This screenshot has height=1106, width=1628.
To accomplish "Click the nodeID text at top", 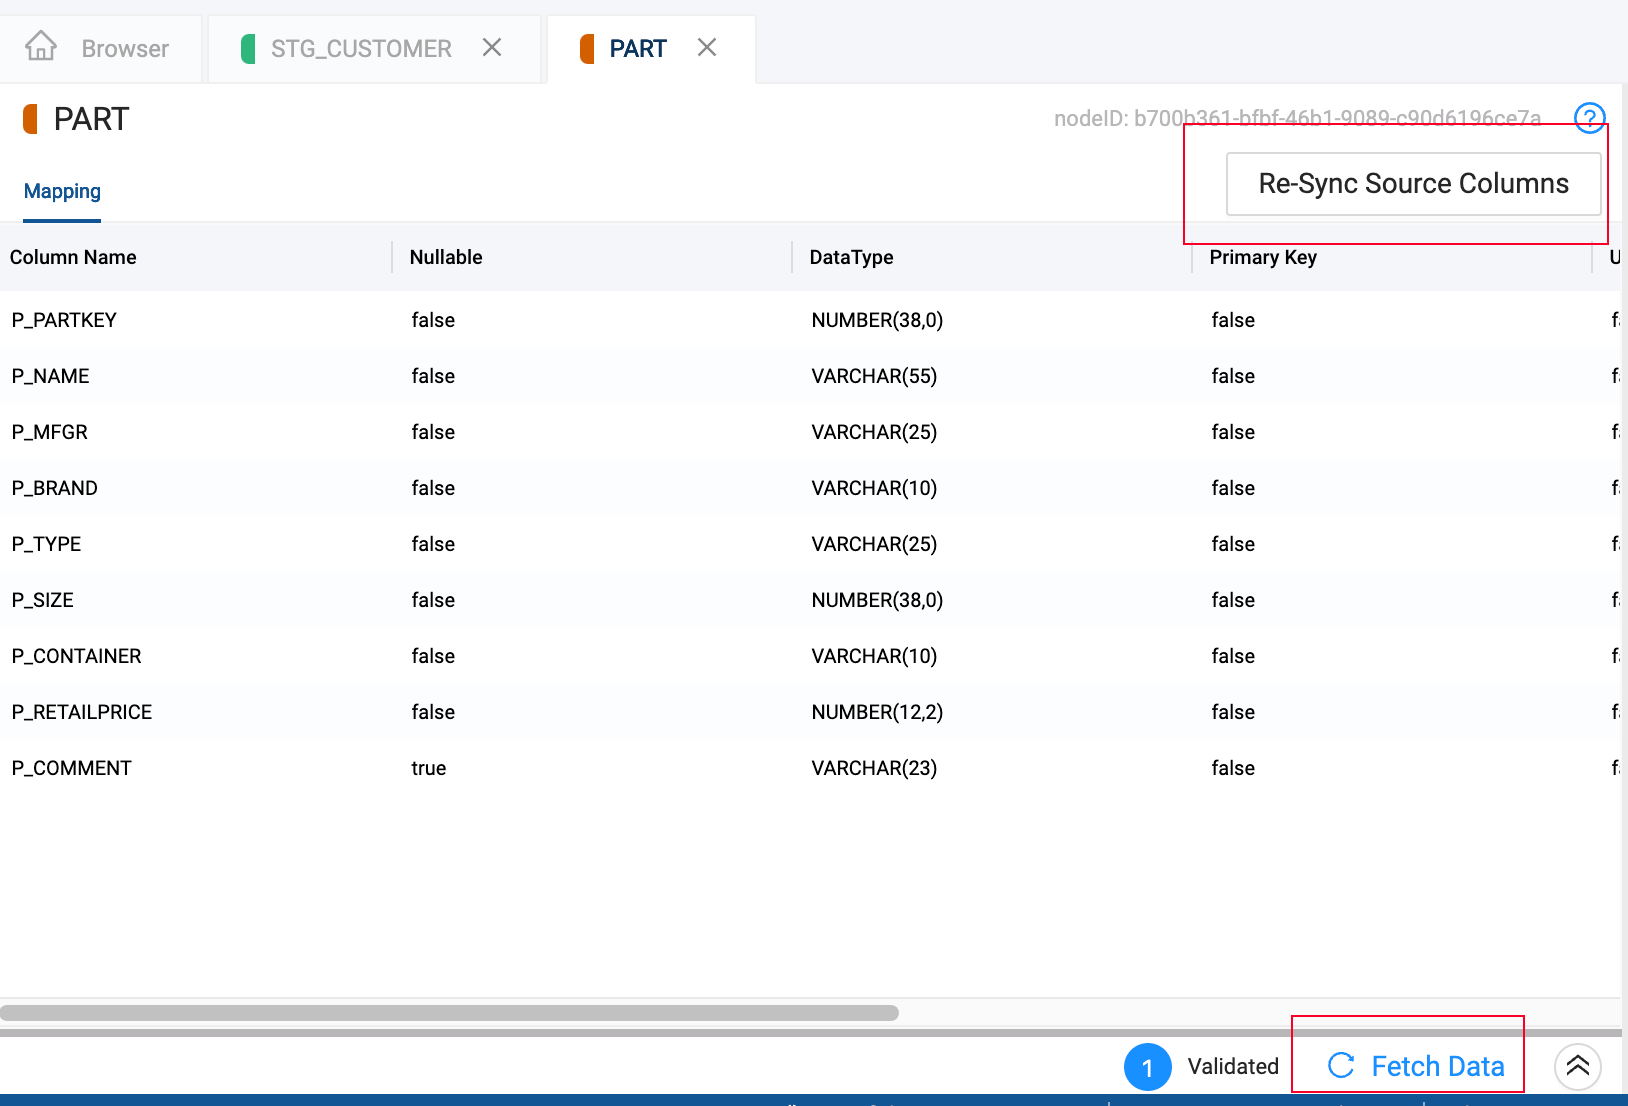I will coord(1297,118).
